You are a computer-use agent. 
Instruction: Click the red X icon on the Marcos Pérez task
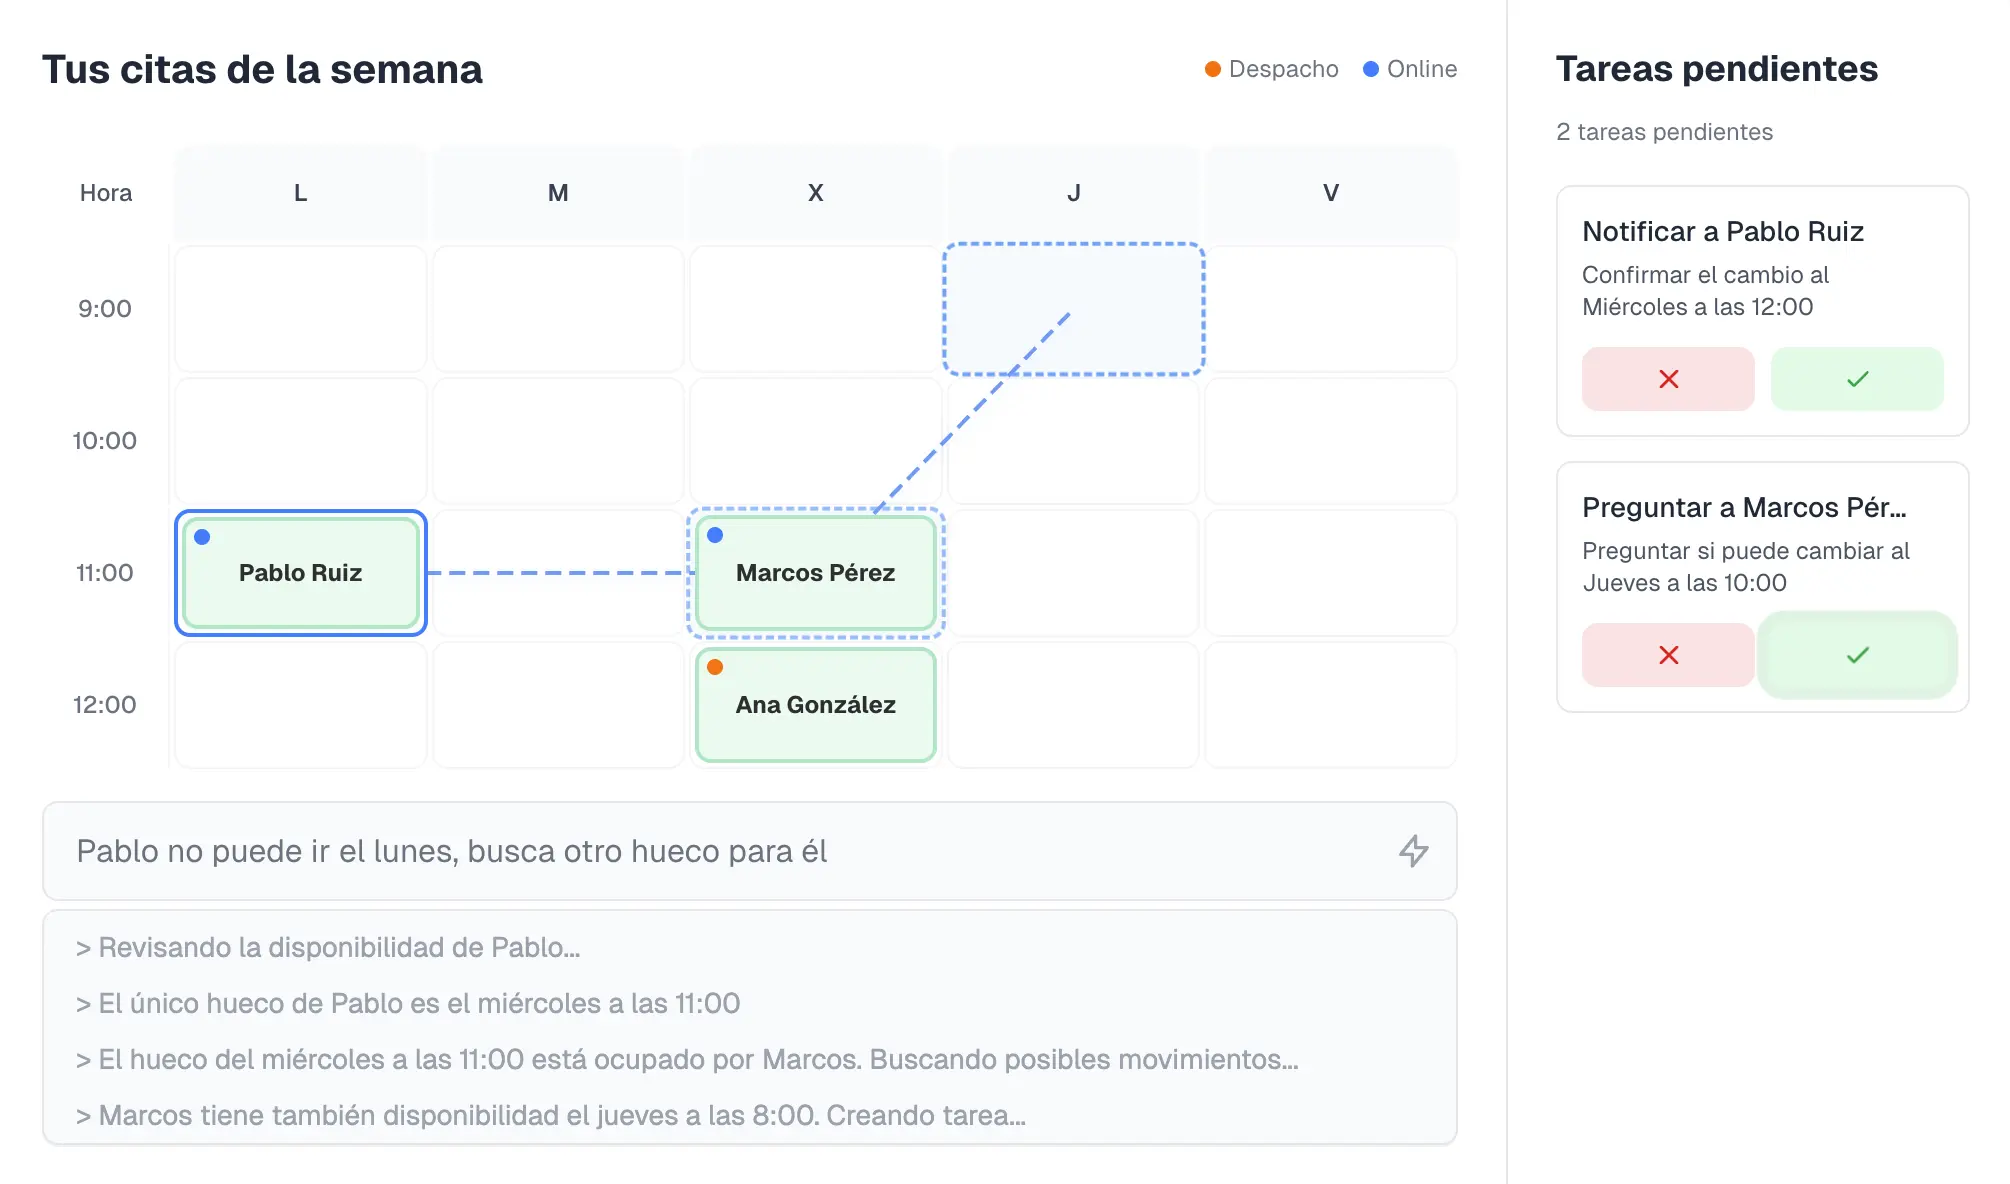point(1667,655)
